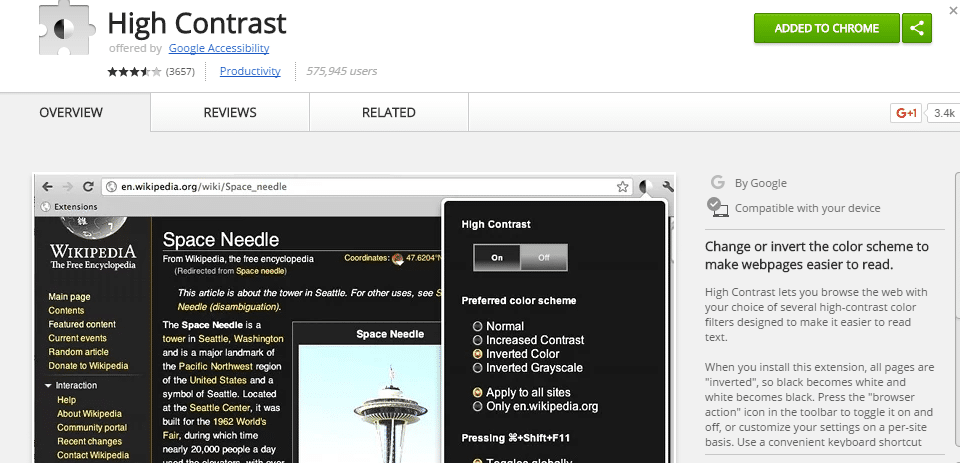Click the star rating icons
This screenshot has height=463, width=960.
(x=134, y=72)
